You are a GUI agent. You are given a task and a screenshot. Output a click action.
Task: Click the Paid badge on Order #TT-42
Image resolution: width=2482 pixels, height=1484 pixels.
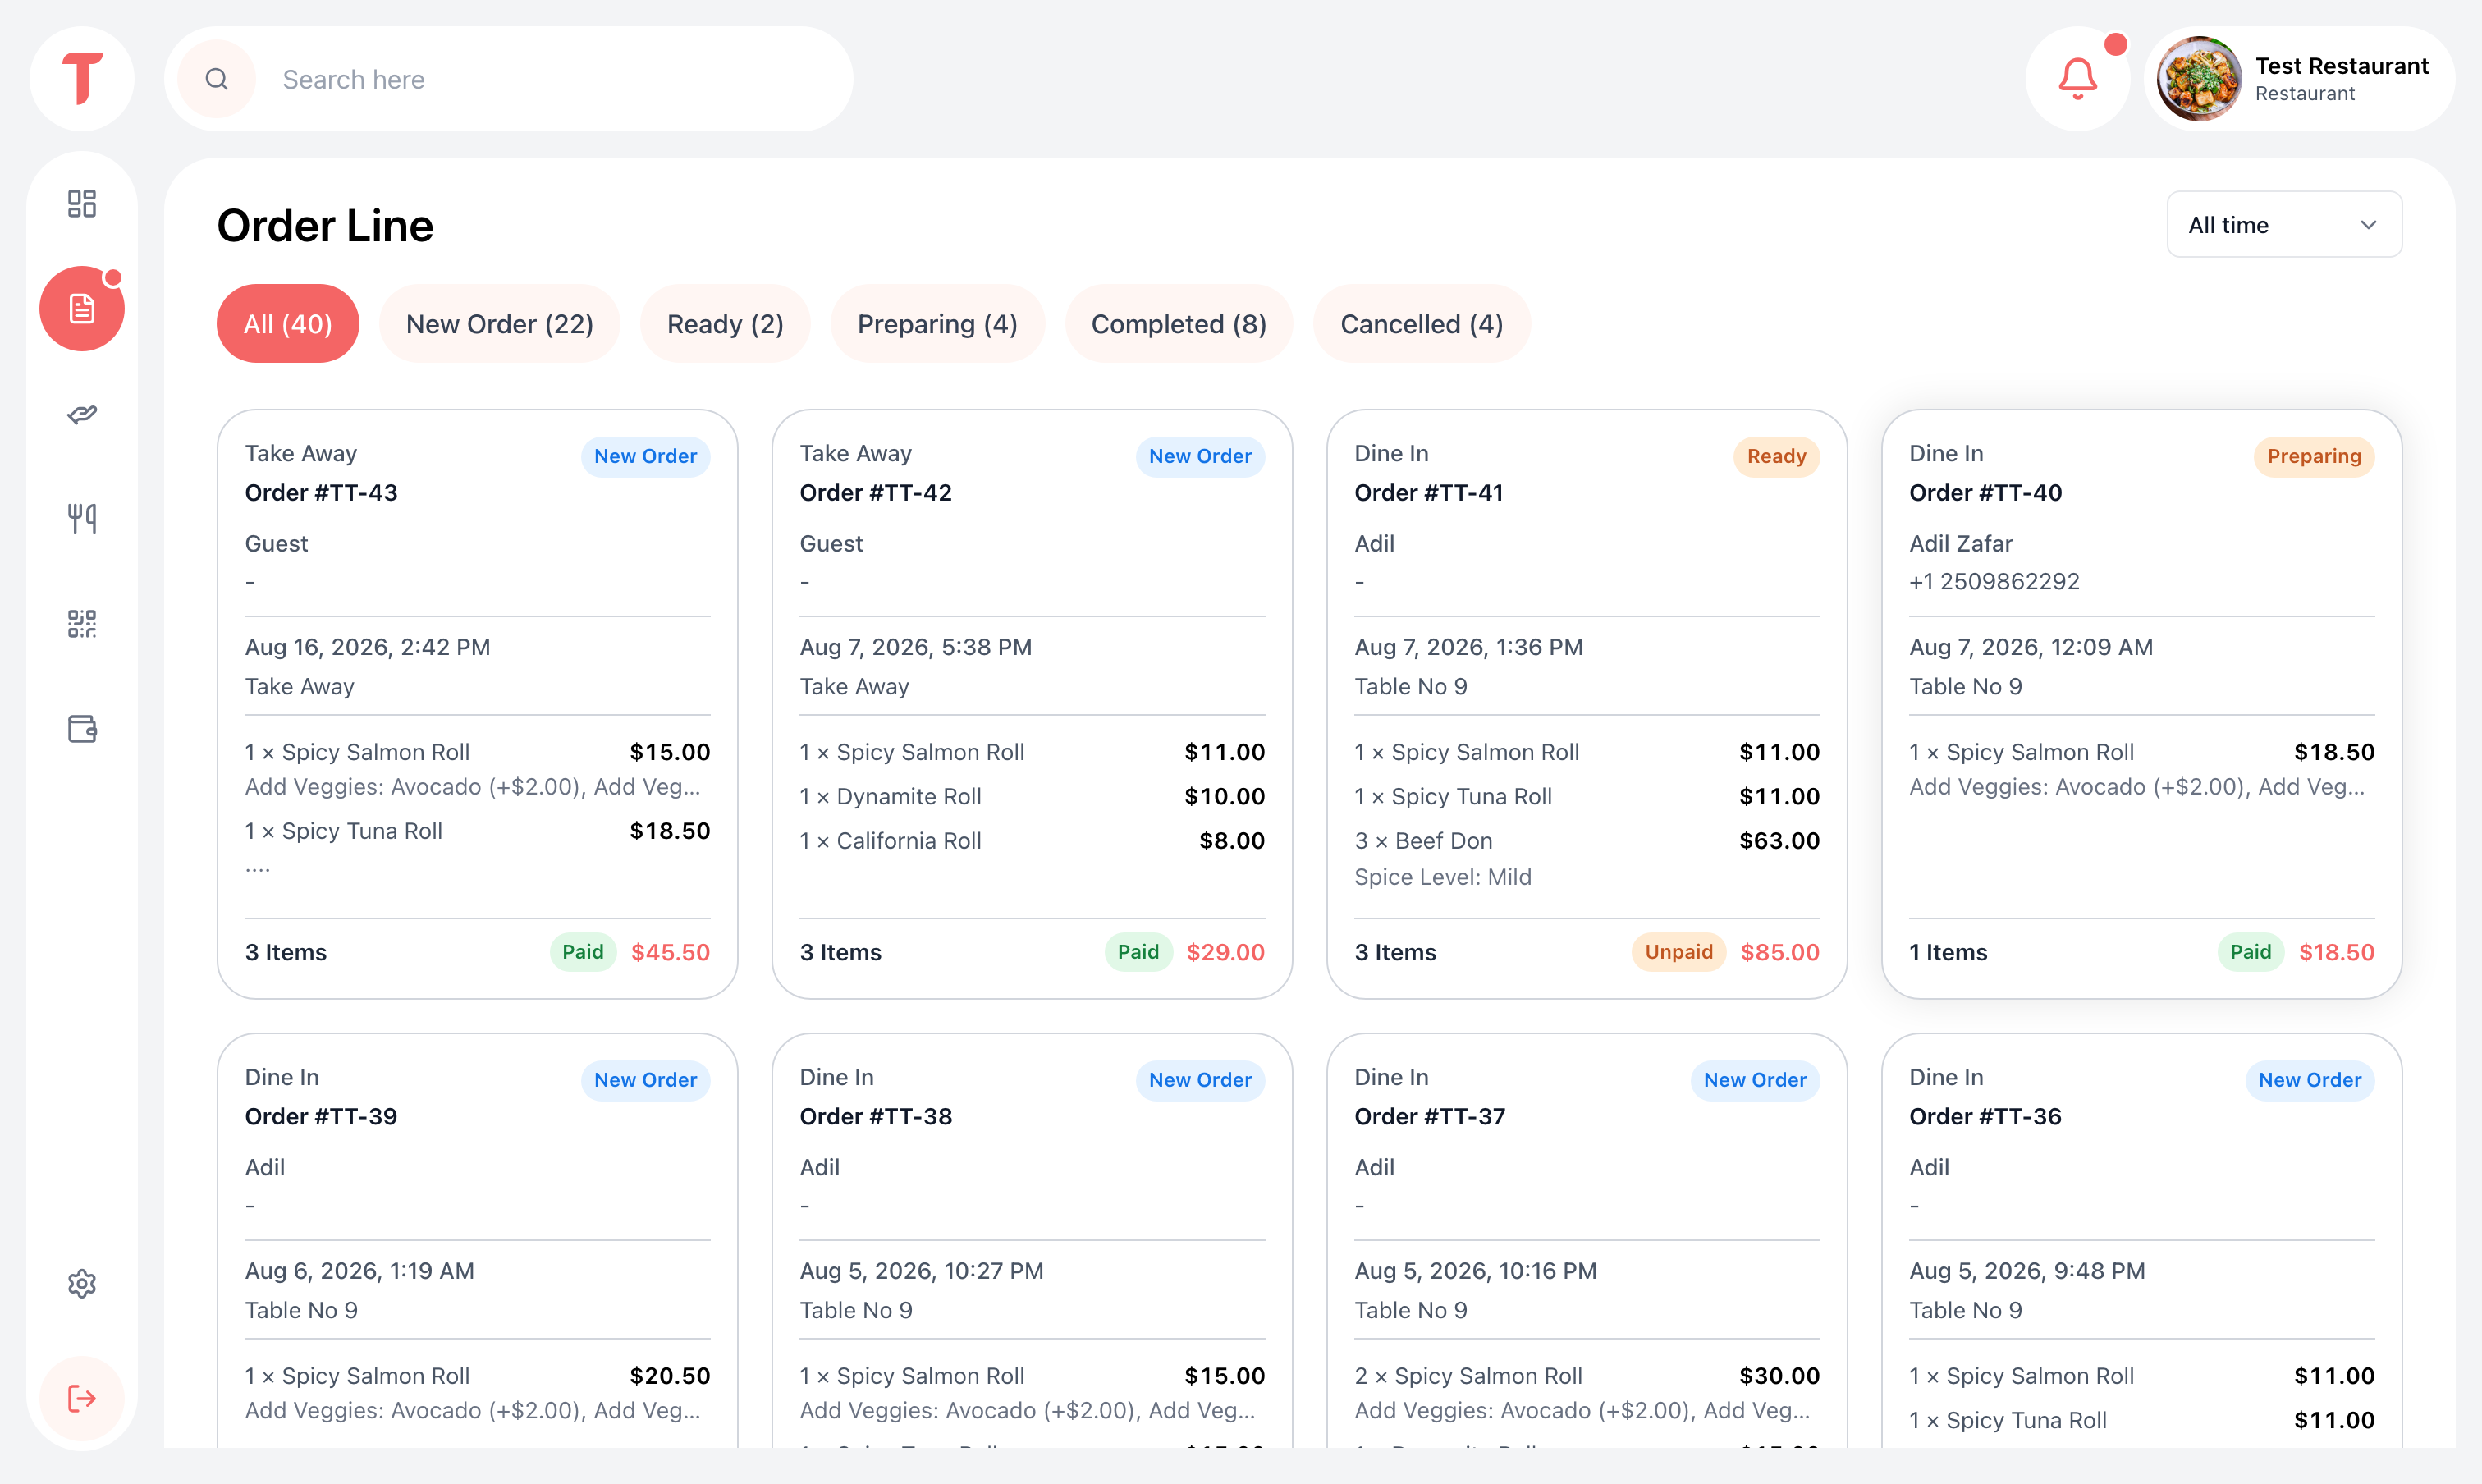(1138, 952)
